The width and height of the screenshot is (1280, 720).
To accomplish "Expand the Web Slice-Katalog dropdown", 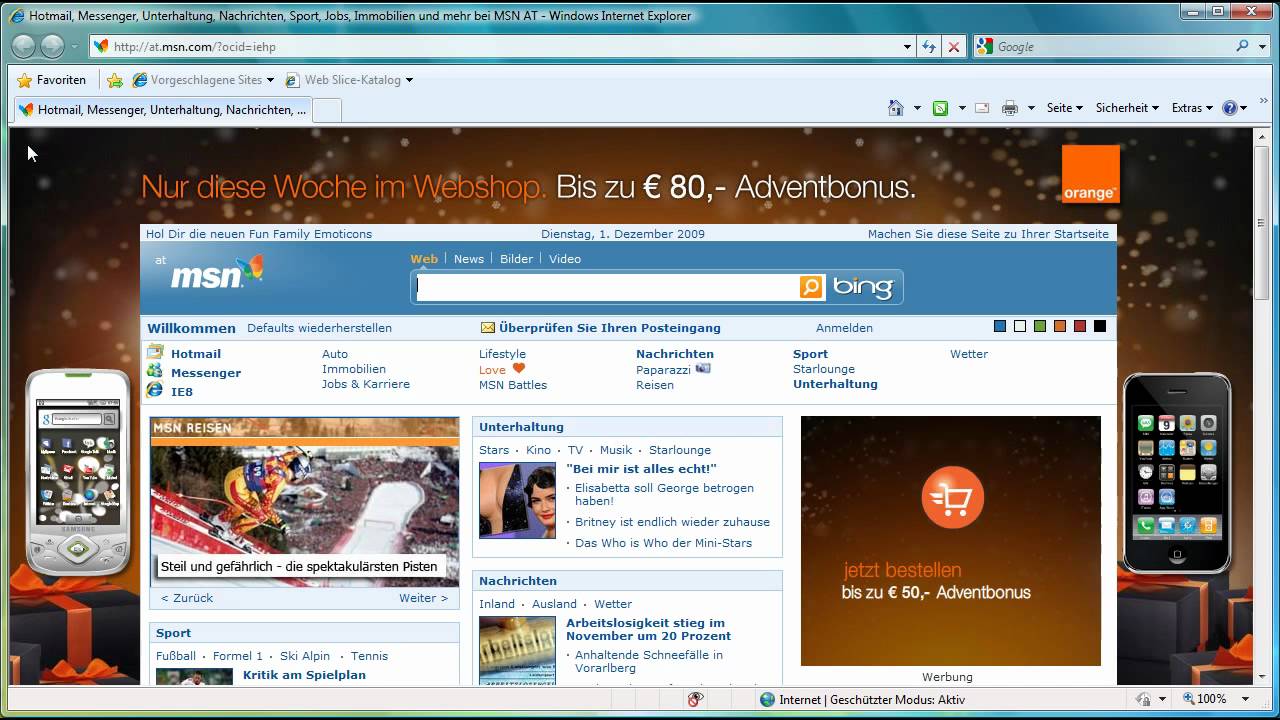I will 409,80.
